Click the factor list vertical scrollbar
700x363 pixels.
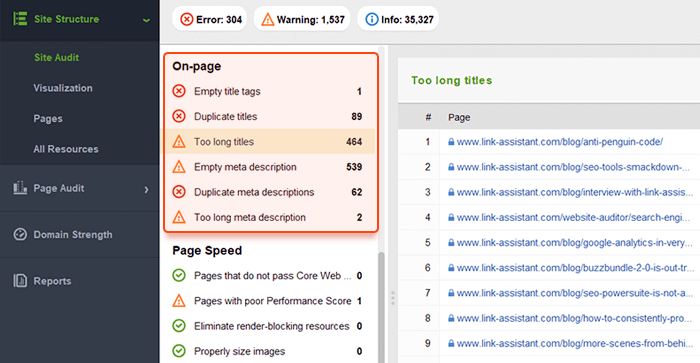point(381,307)
